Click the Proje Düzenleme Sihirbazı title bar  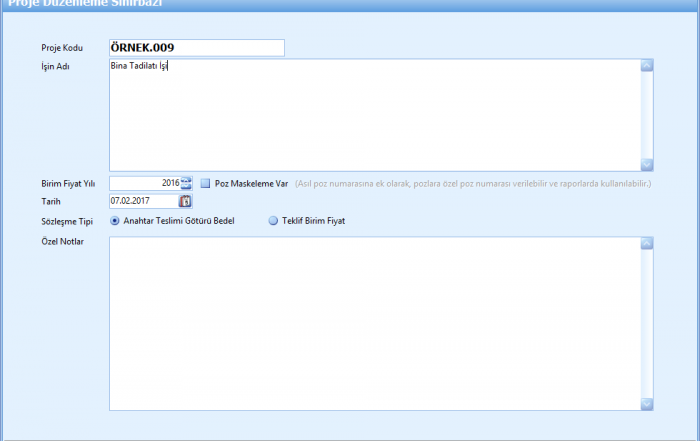(350, 4)
